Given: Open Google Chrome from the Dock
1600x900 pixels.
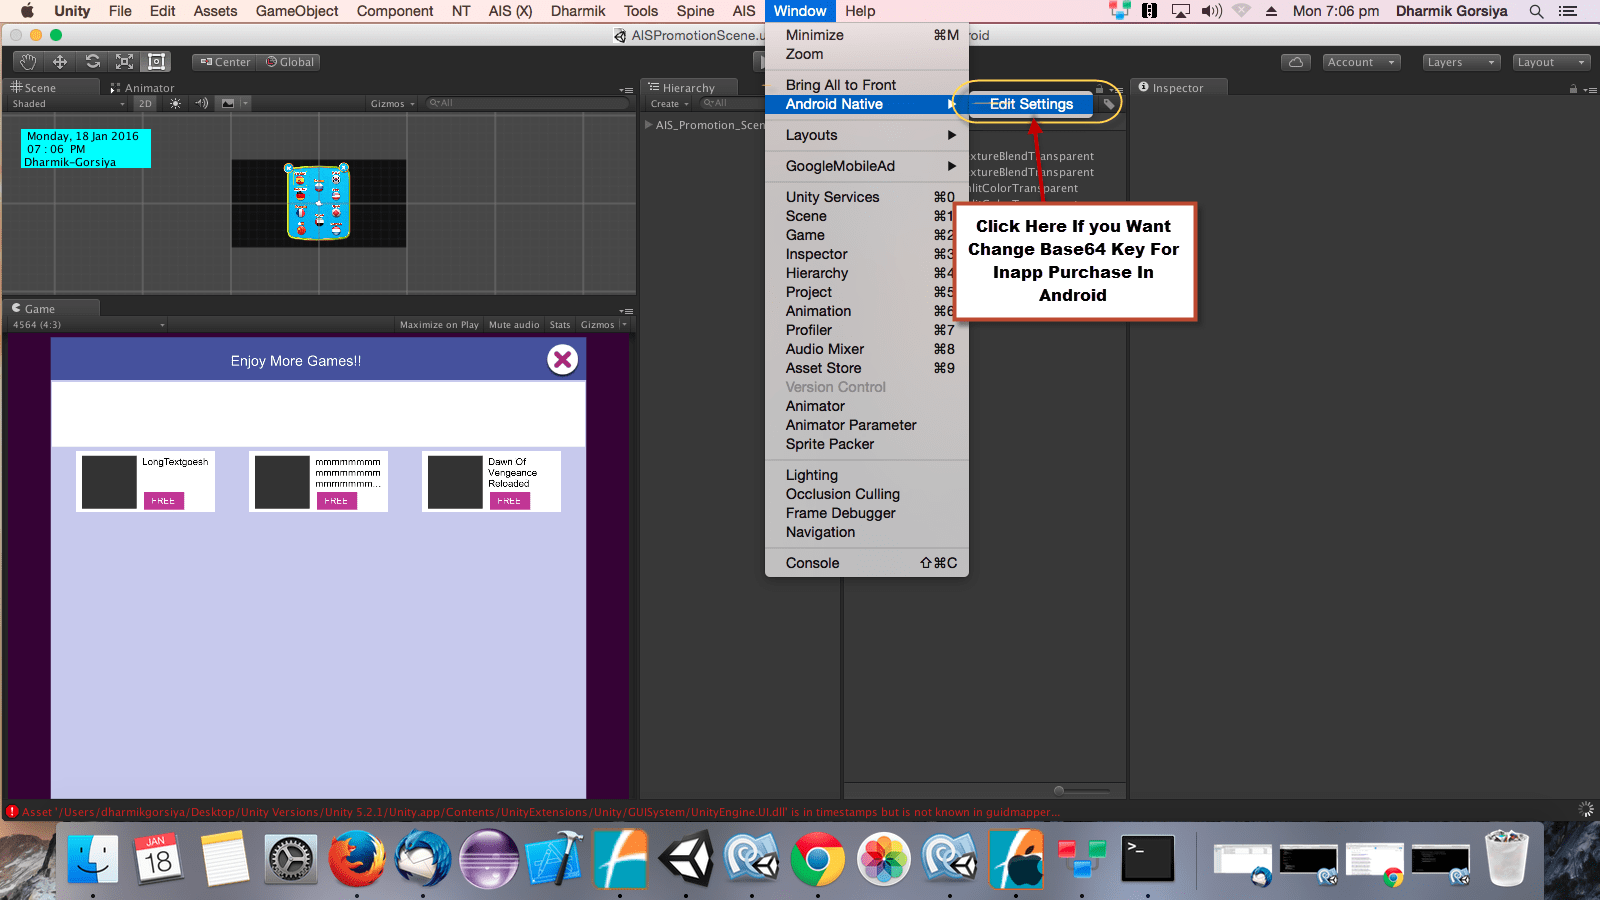Looking at the screenshot, I should click(818, 860).
